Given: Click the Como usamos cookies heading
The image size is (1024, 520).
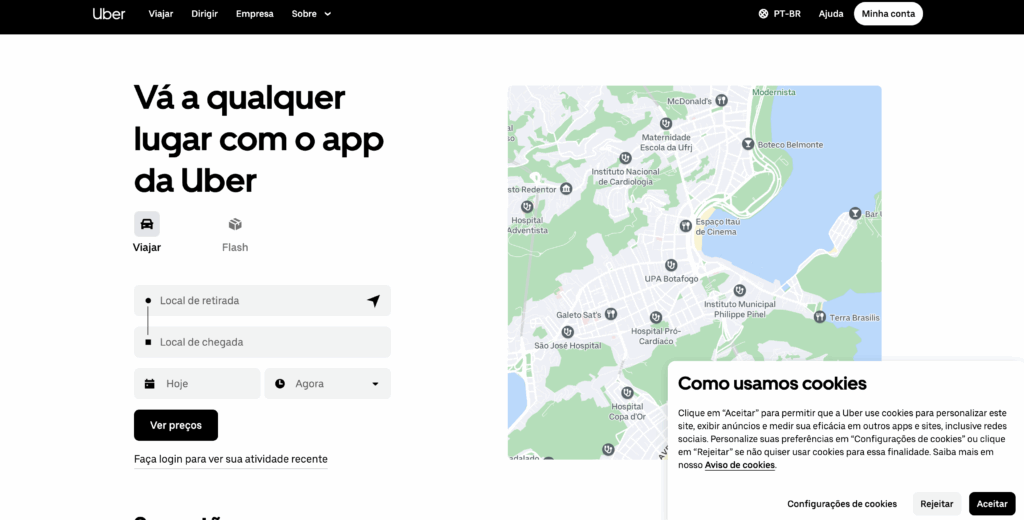Looking at the screenshot, I should coord(772,383).
